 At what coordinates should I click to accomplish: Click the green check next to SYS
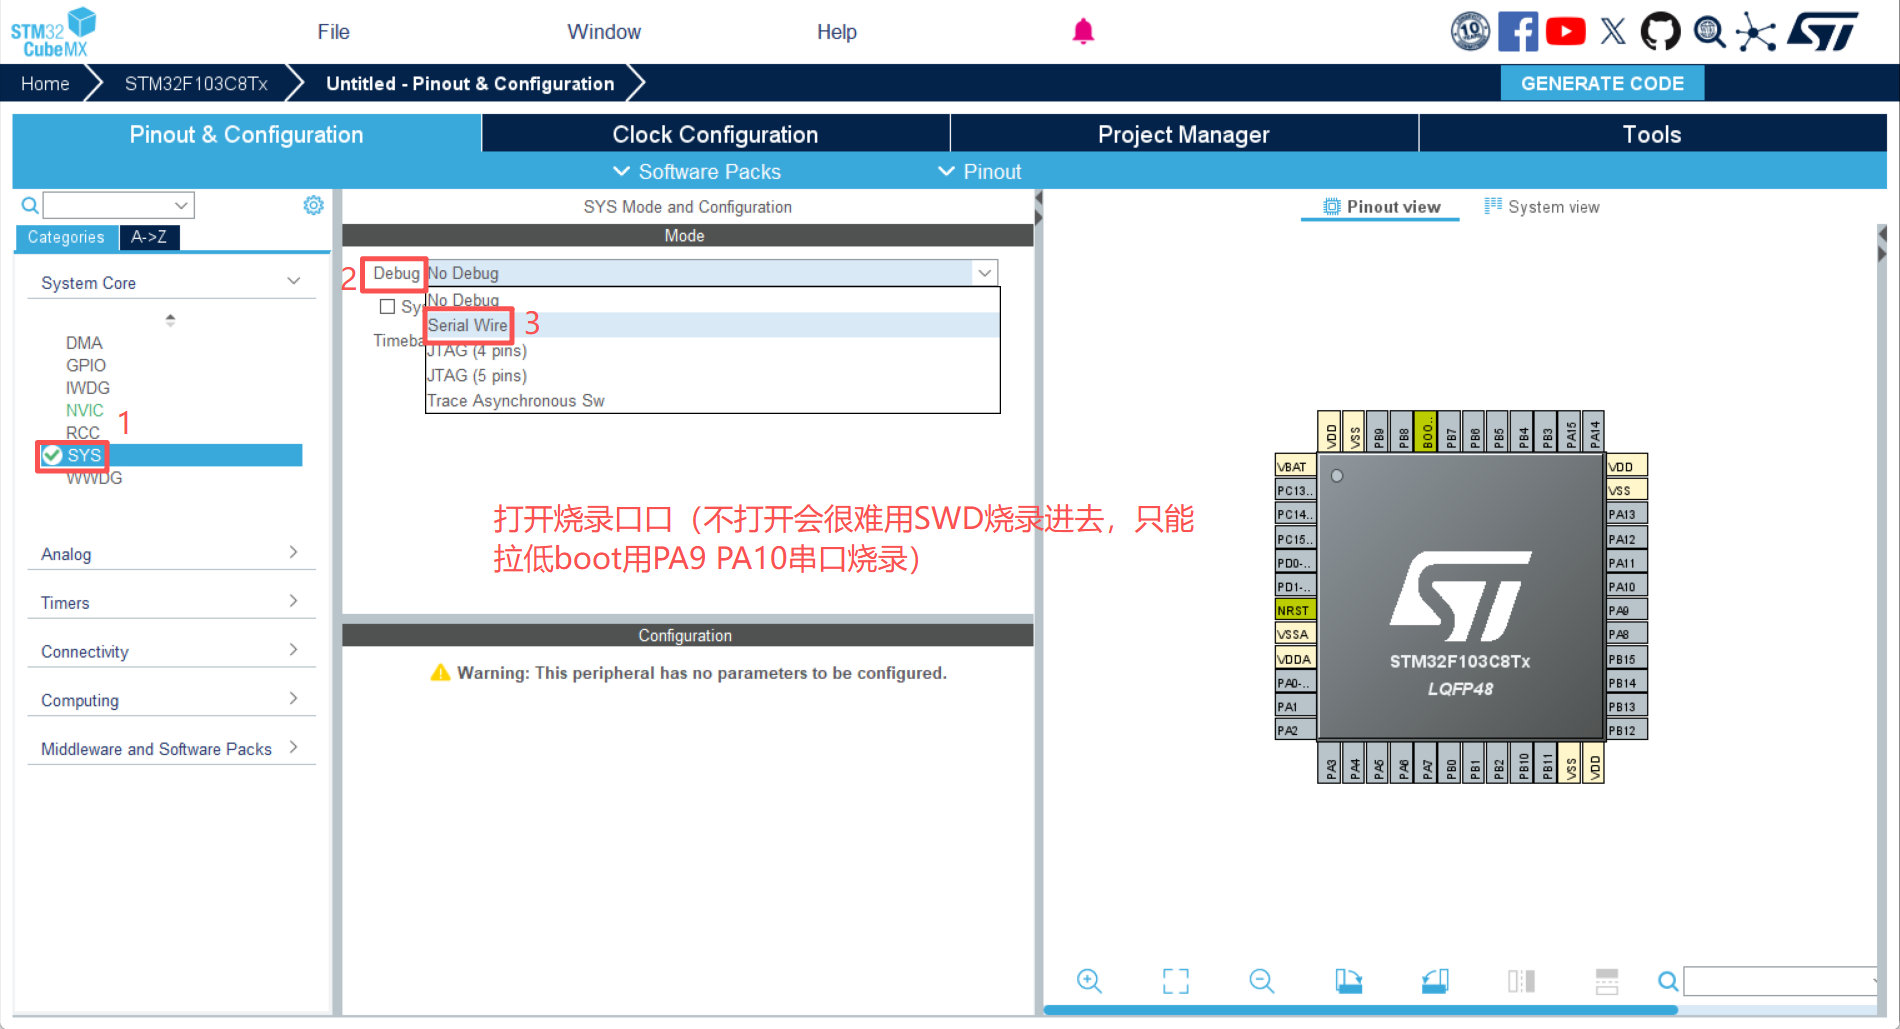point(52,455)
